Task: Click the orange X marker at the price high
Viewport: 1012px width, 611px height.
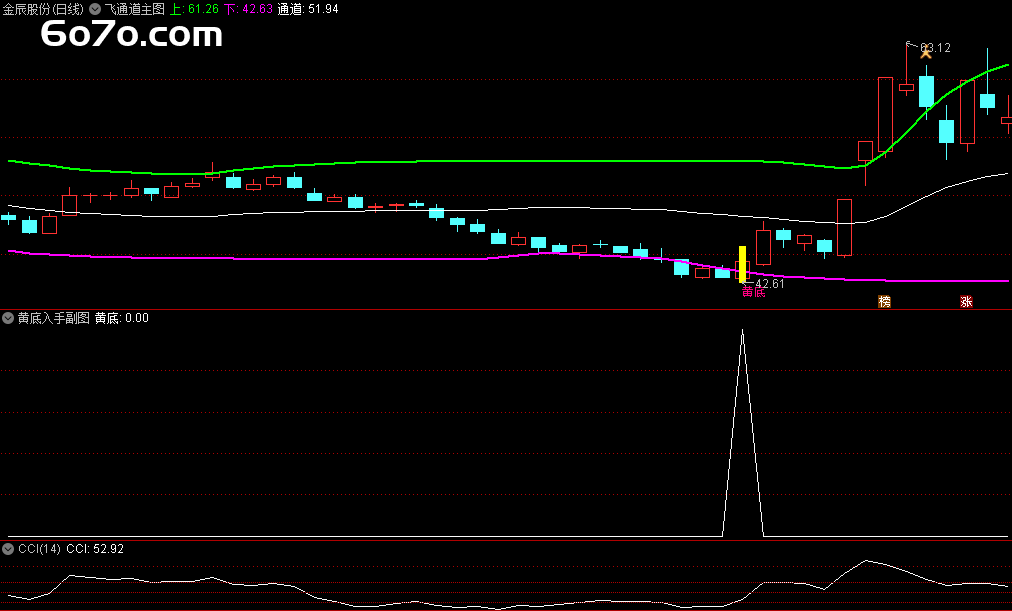Action: click(x=926, y=53)
